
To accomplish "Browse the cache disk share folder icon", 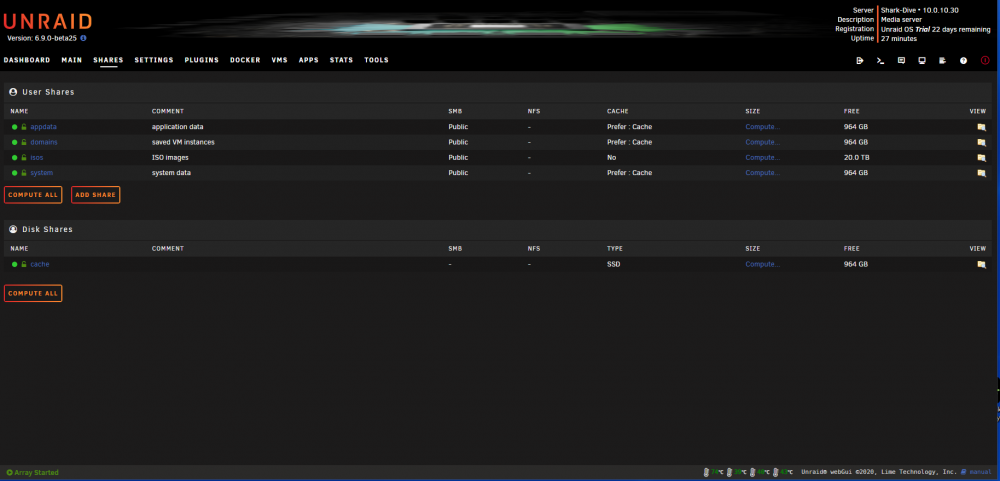I will click(982, 264).
